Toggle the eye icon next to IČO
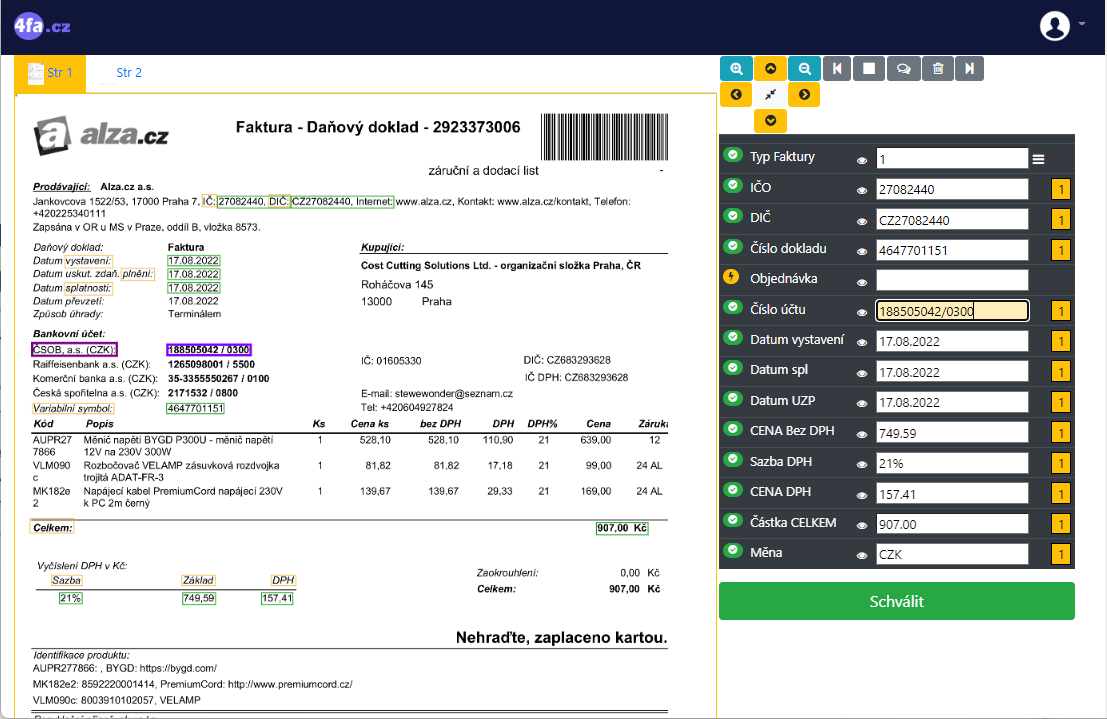 click(862, 190)
